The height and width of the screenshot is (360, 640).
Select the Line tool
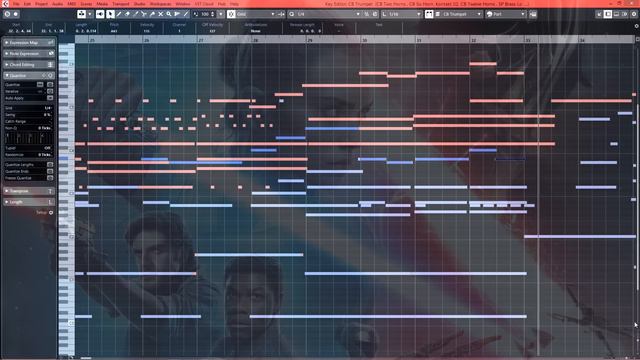pyautogui.click(x=186, y=14)
